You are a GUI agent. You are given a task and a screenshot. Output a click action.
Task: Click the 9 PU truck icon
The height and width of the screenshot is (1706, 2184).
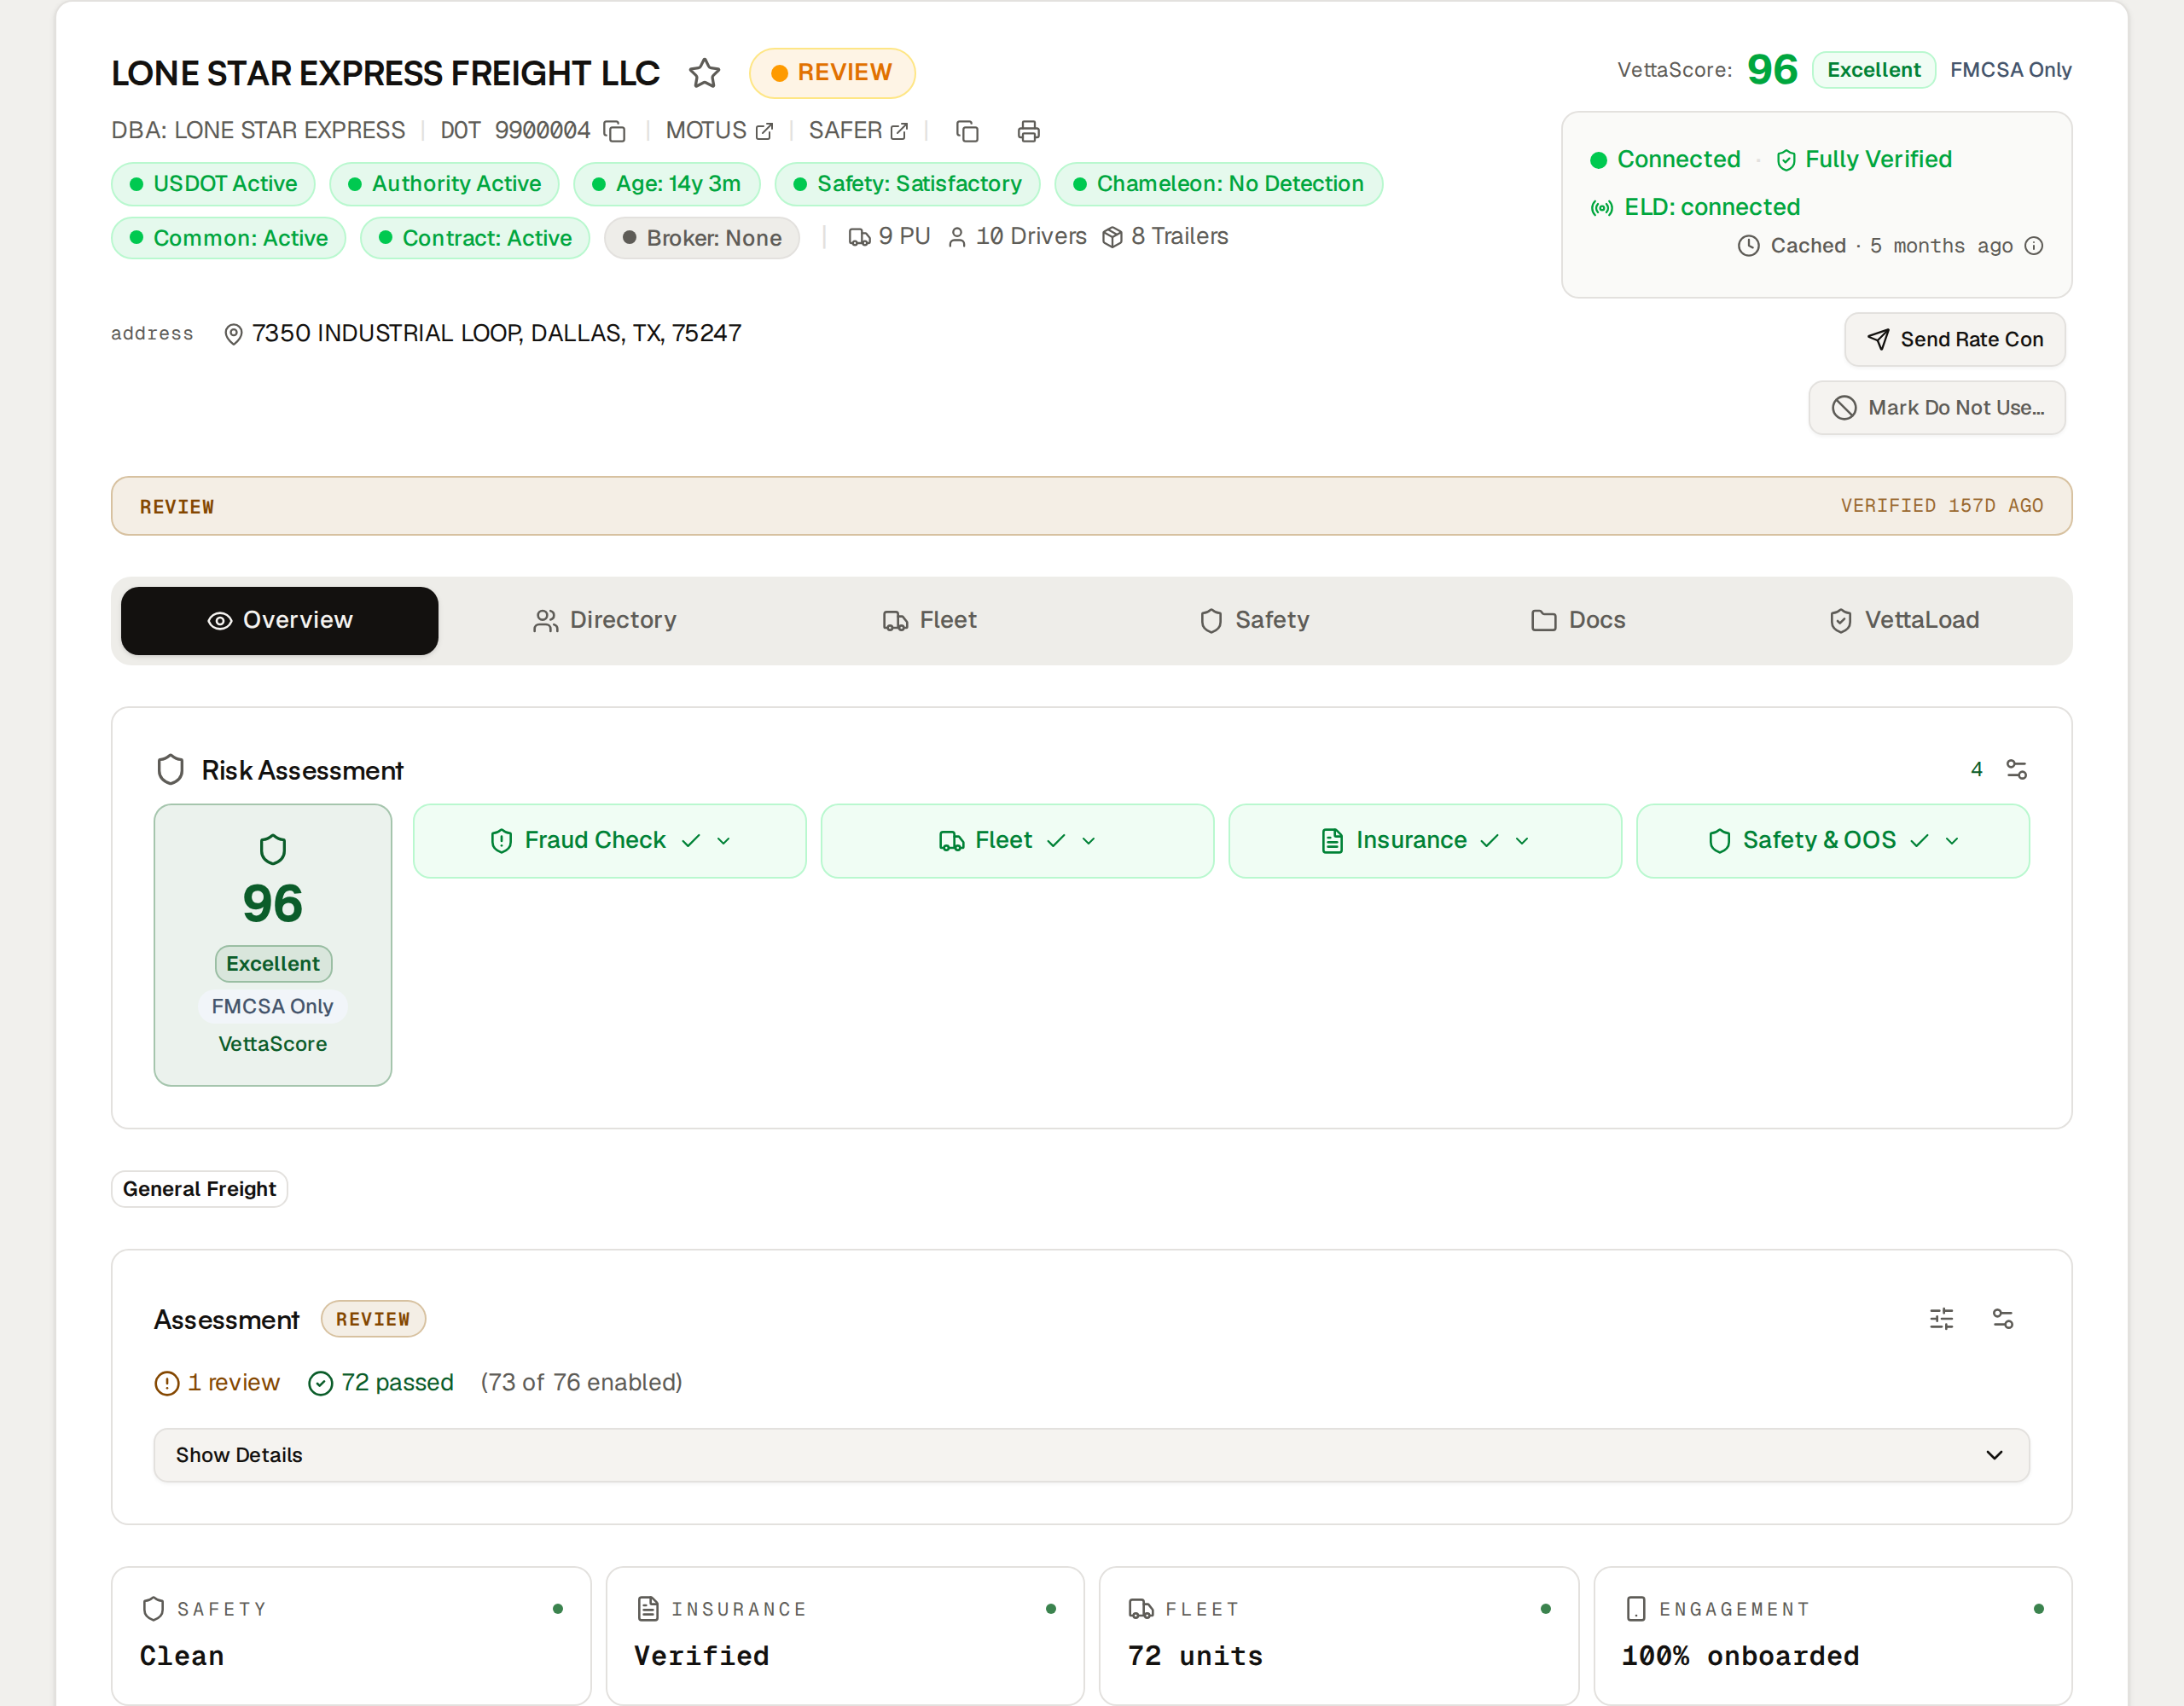[859, 238]
